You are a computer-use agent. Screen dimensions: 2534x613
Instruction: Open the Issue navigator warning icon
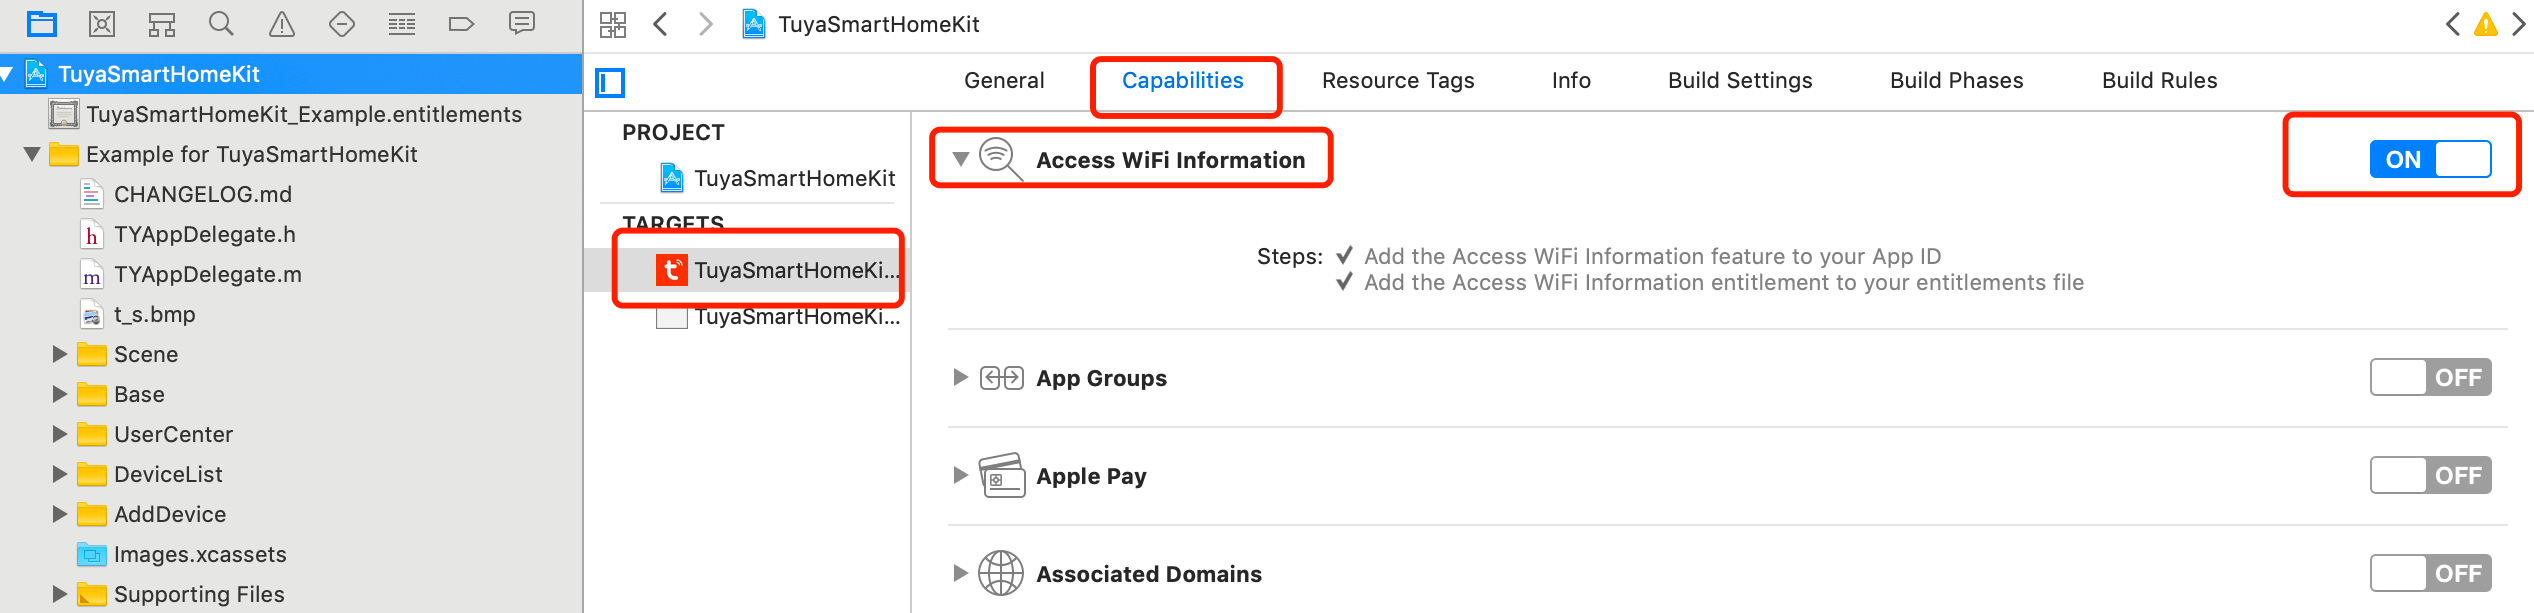tap(282, 23)
